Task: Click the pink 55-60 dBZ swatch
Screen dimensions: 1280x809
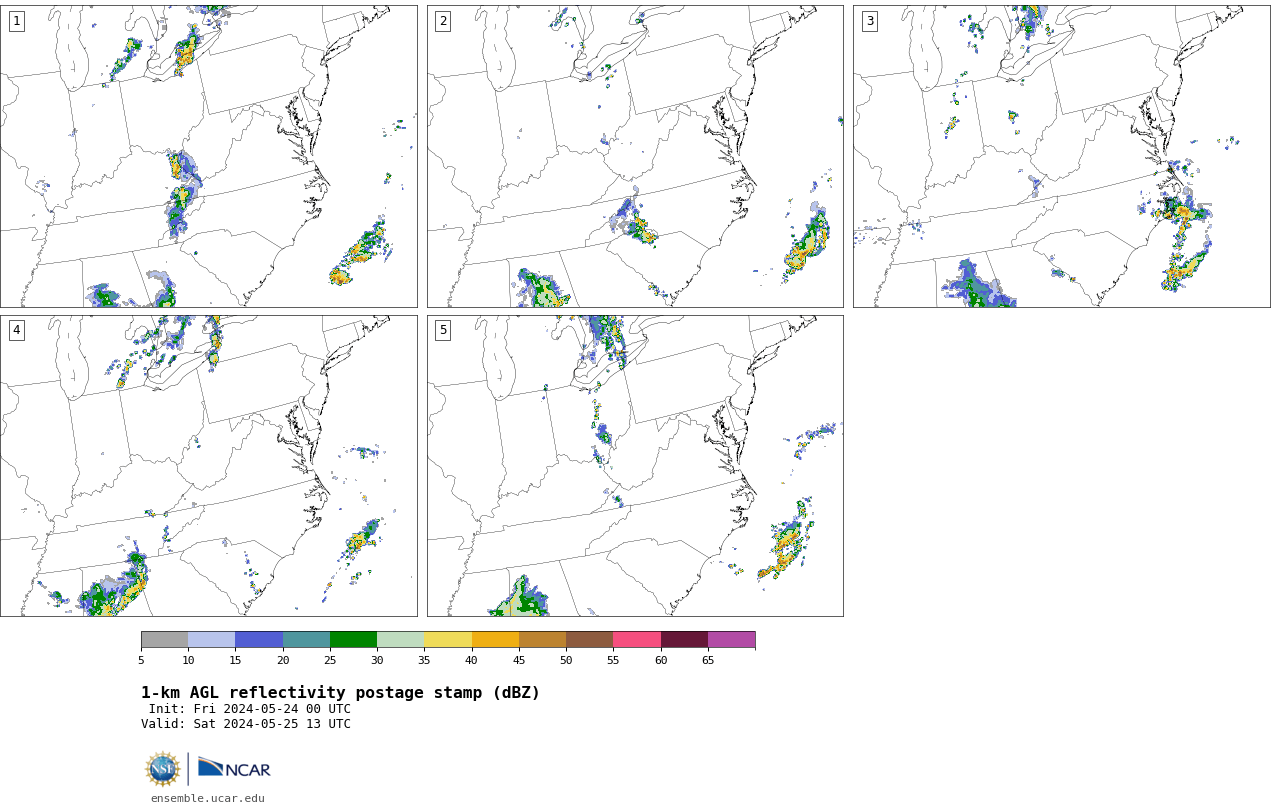Action: point(637,640)
